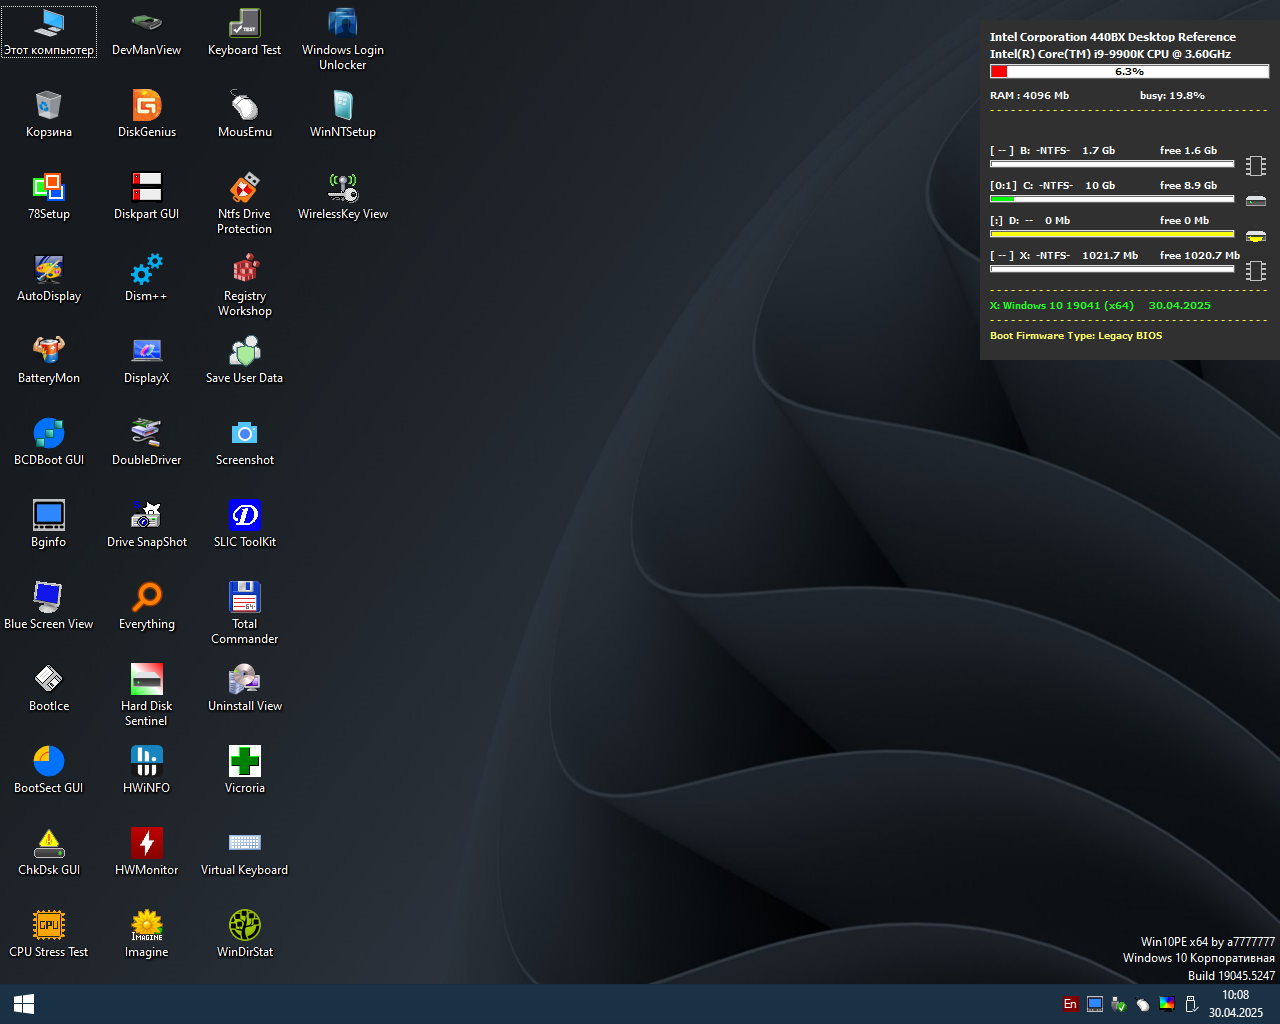Open HWMonitor
1280x1024 pixels.
pyautogui.click(x=146, y=852)
